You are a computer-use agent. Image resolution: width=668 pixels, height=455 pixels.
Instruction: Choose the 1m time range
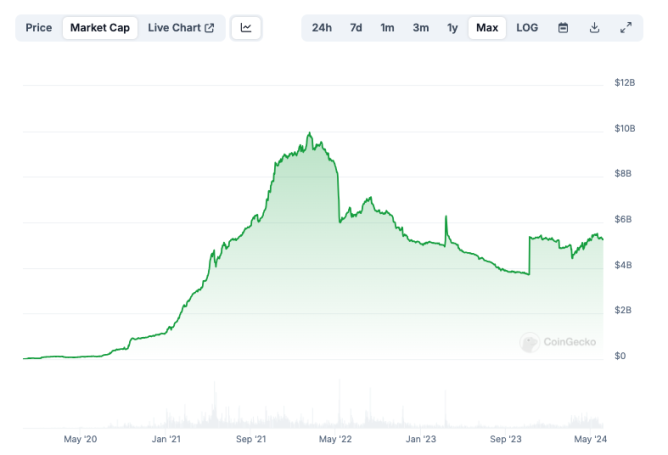pos(387,28)
